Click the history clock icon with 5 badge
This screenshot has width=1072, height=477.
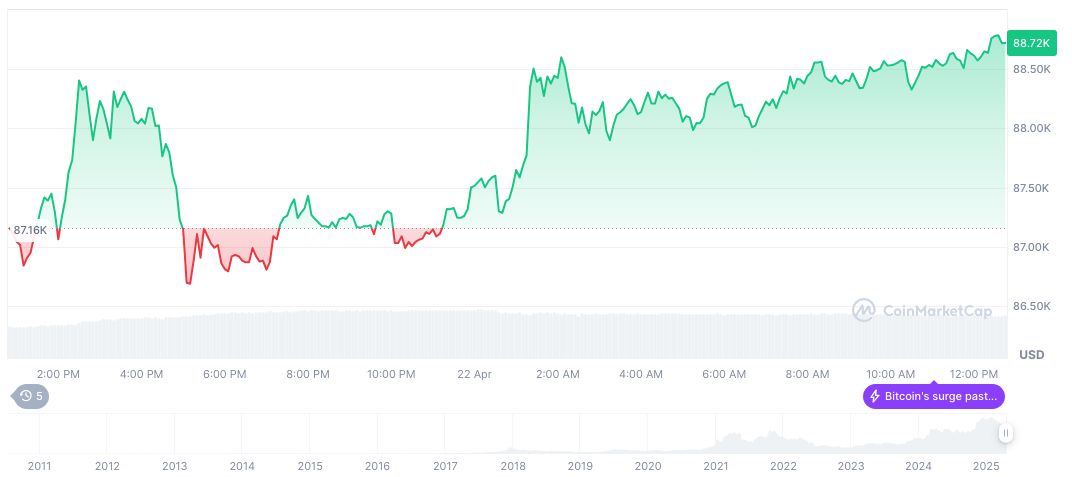[28, 396]
